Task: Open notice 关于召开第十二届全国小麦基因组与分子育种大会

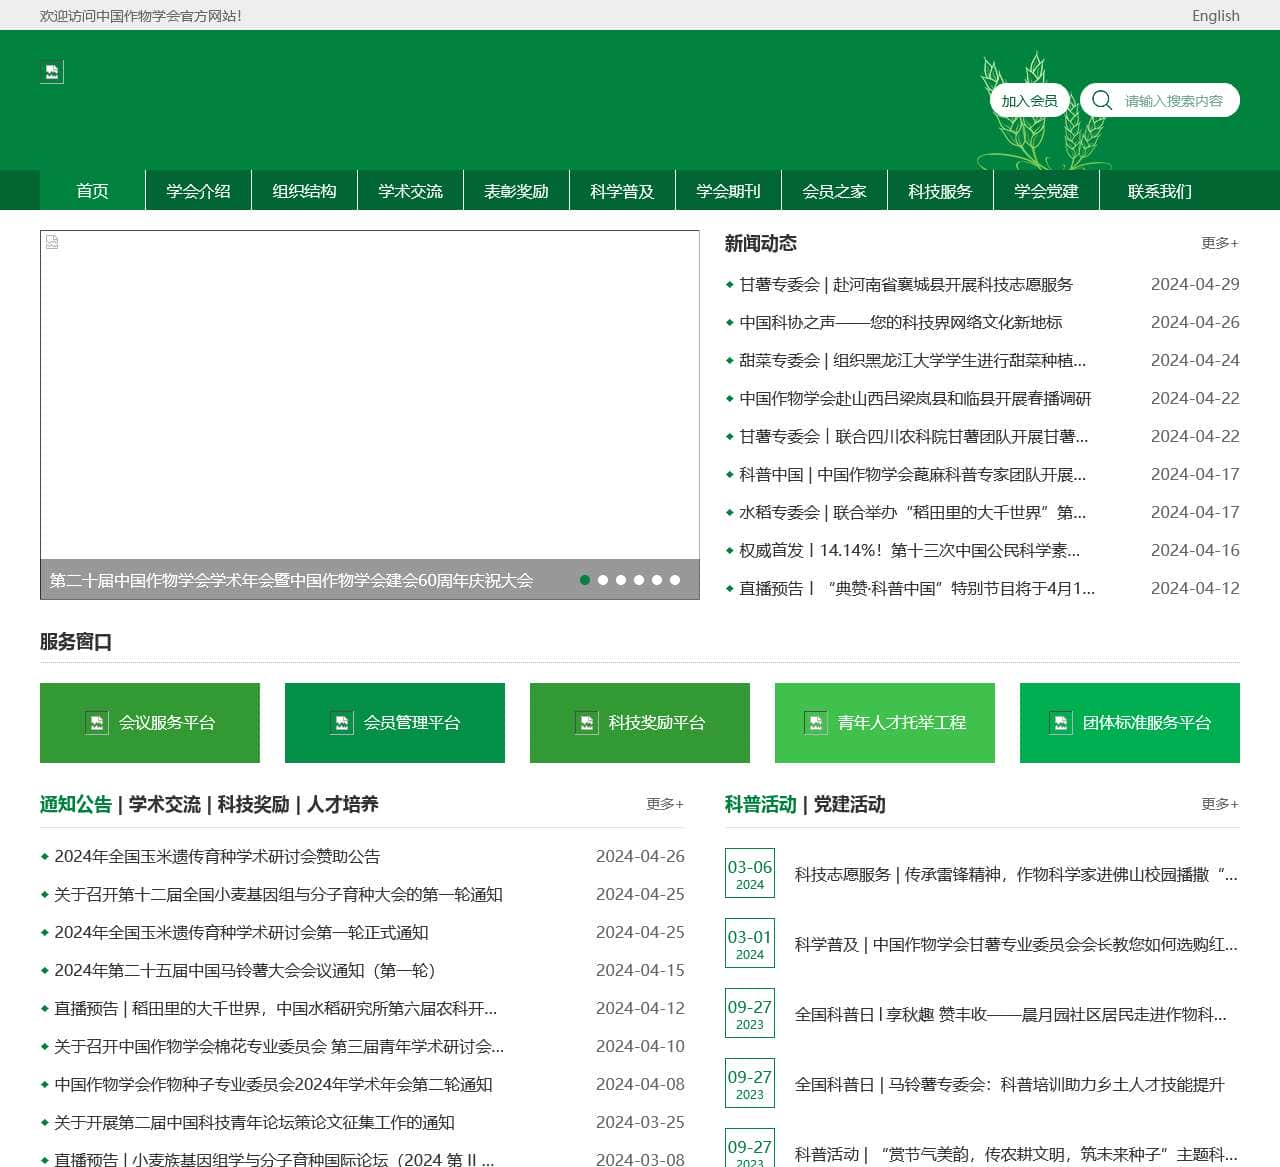Action: coord(278,894)
